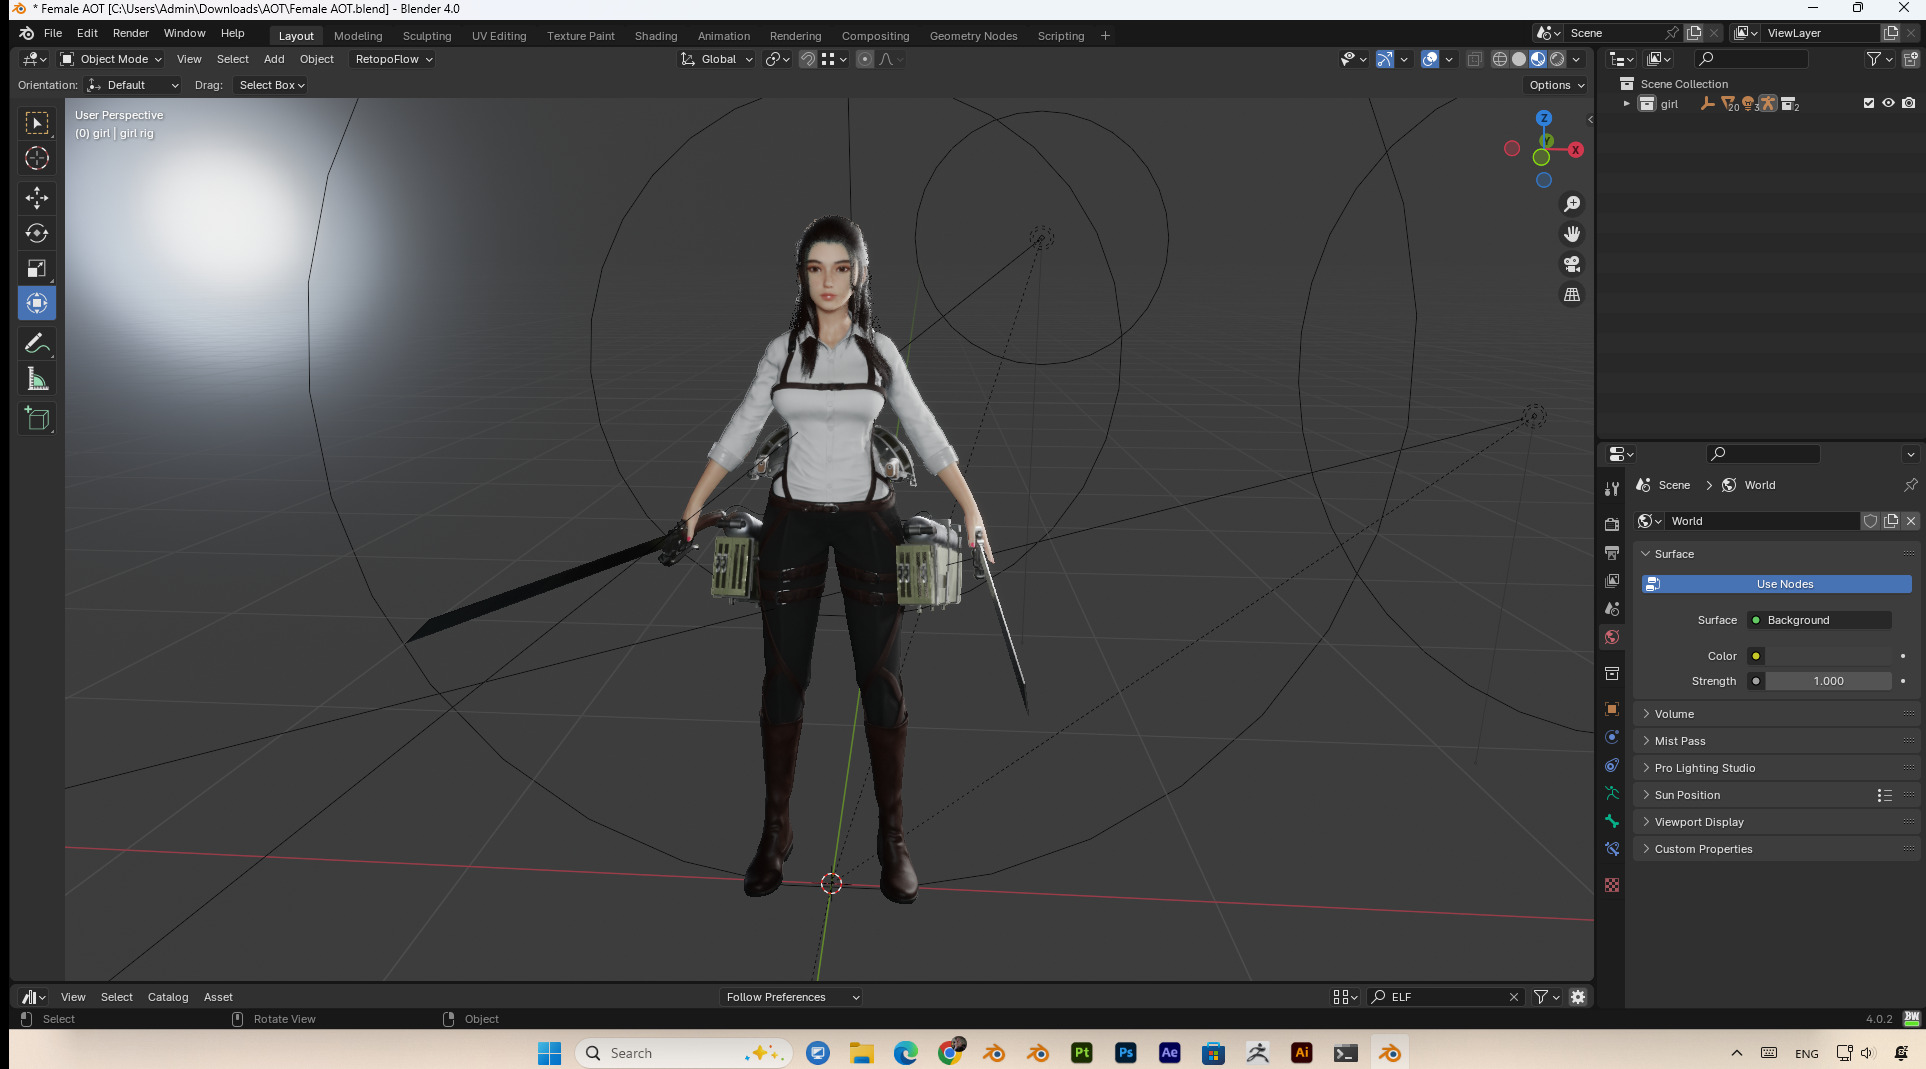This screenshot has height=1069, width=1926.
Task: Open the Collection properties tab
Action: [1612, 673]
